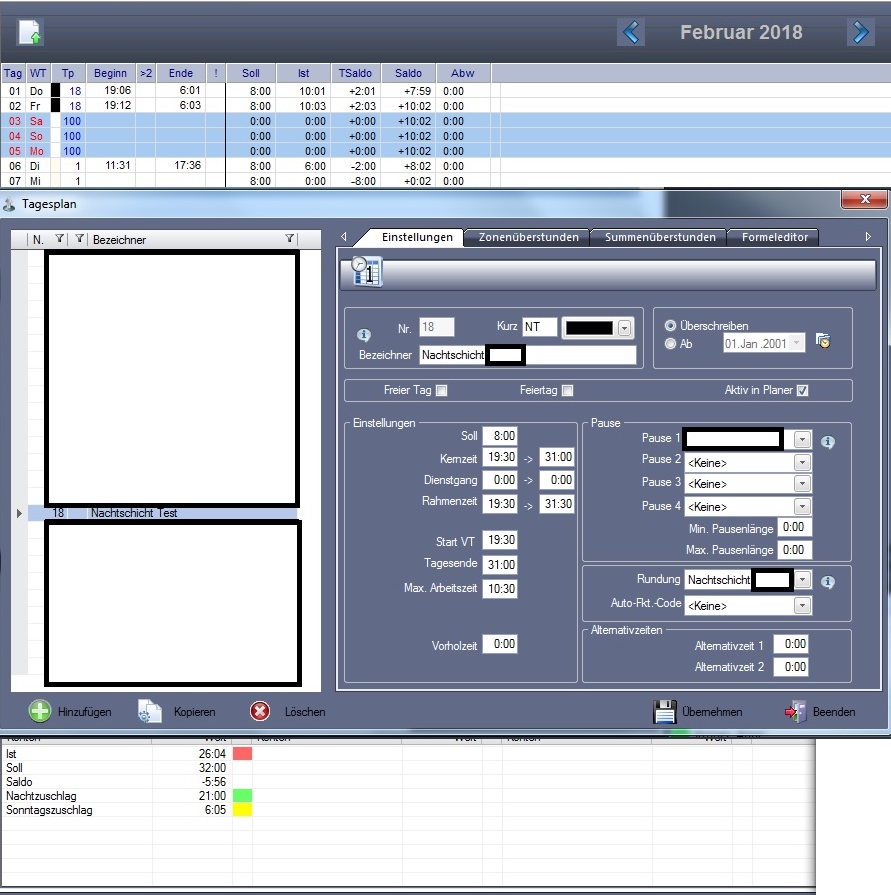This screenshot has width=891, height=895.
Task: Click the Hinzufügen button
Action: click(70, 712)
